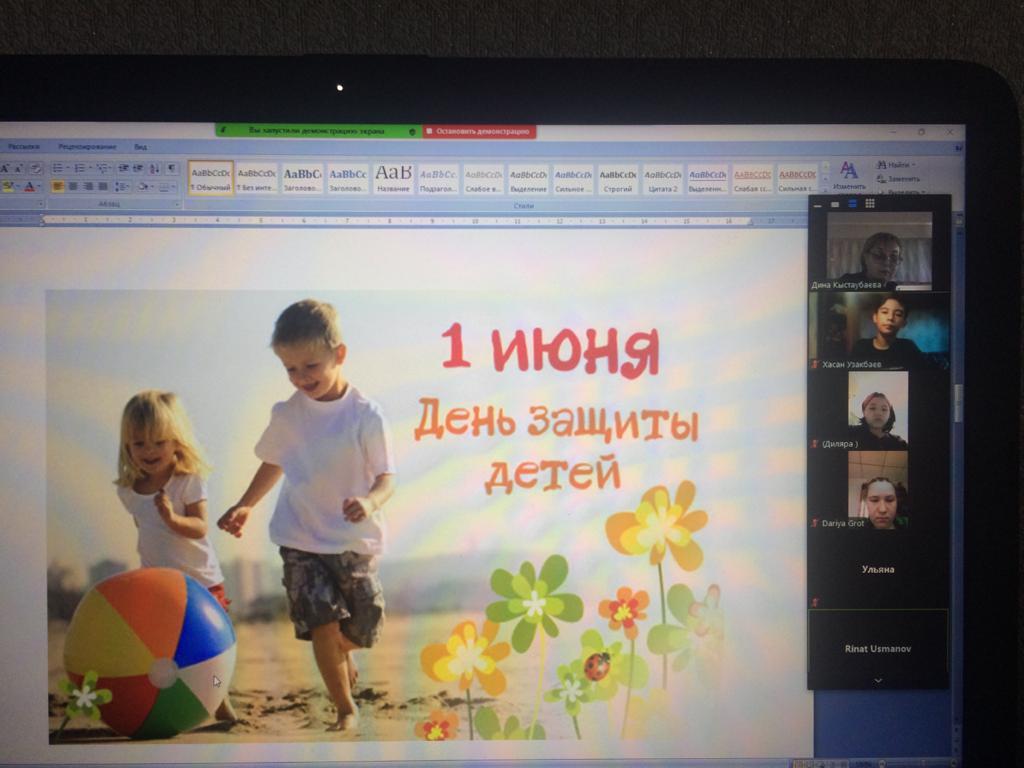Apply align left paragraph formatting
Image resolution: width=1024 pixels, height=768 pixels.
(57, 186)
